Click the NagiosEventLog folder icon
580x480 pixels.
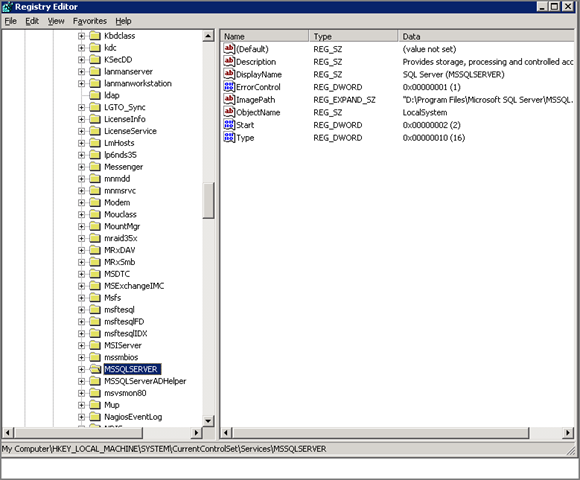95,417
